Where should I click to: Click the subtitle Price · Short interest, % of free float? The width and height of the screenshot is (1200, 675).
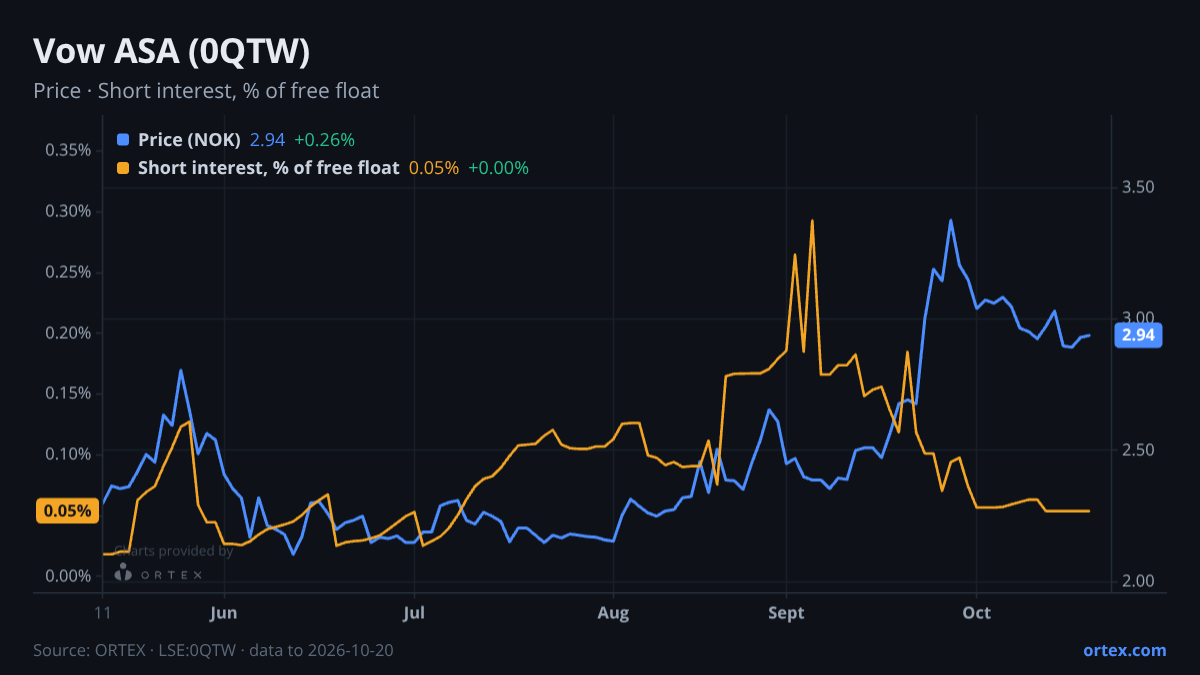tap(206, 91)
